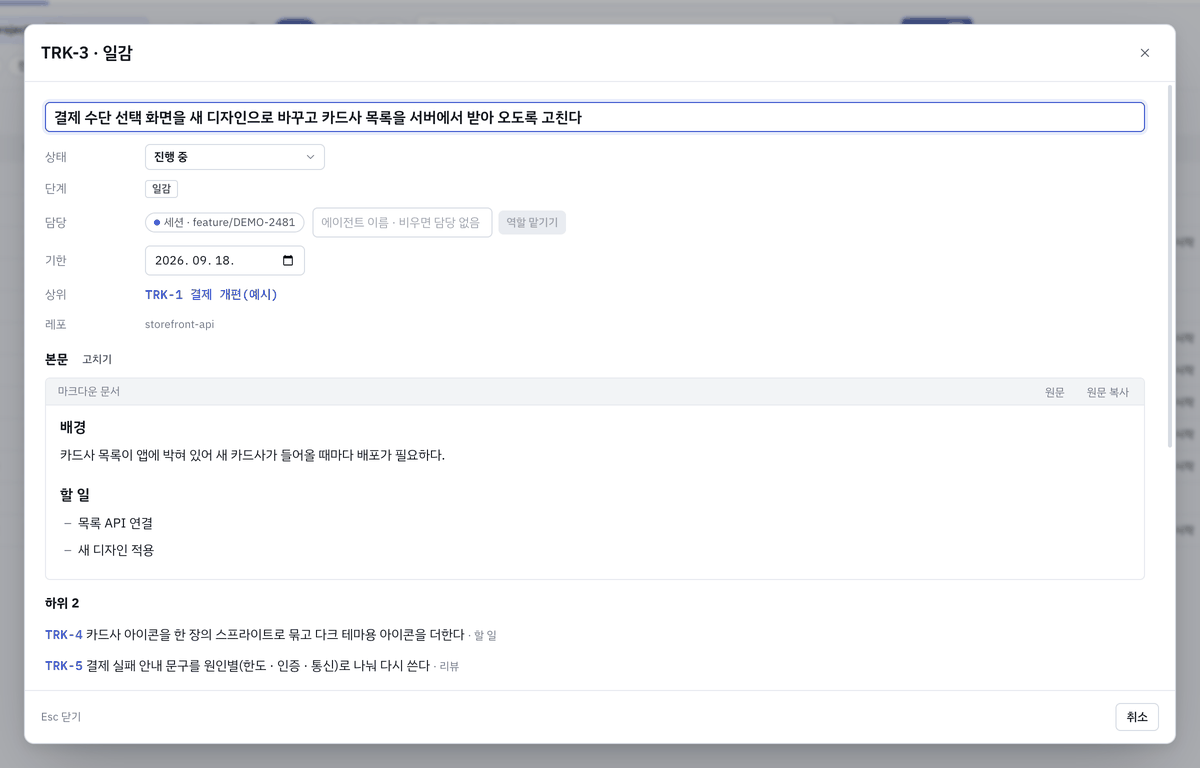Click the storefront-api repo text
Screen dimensions: 1200x768
tap(180, 324)
